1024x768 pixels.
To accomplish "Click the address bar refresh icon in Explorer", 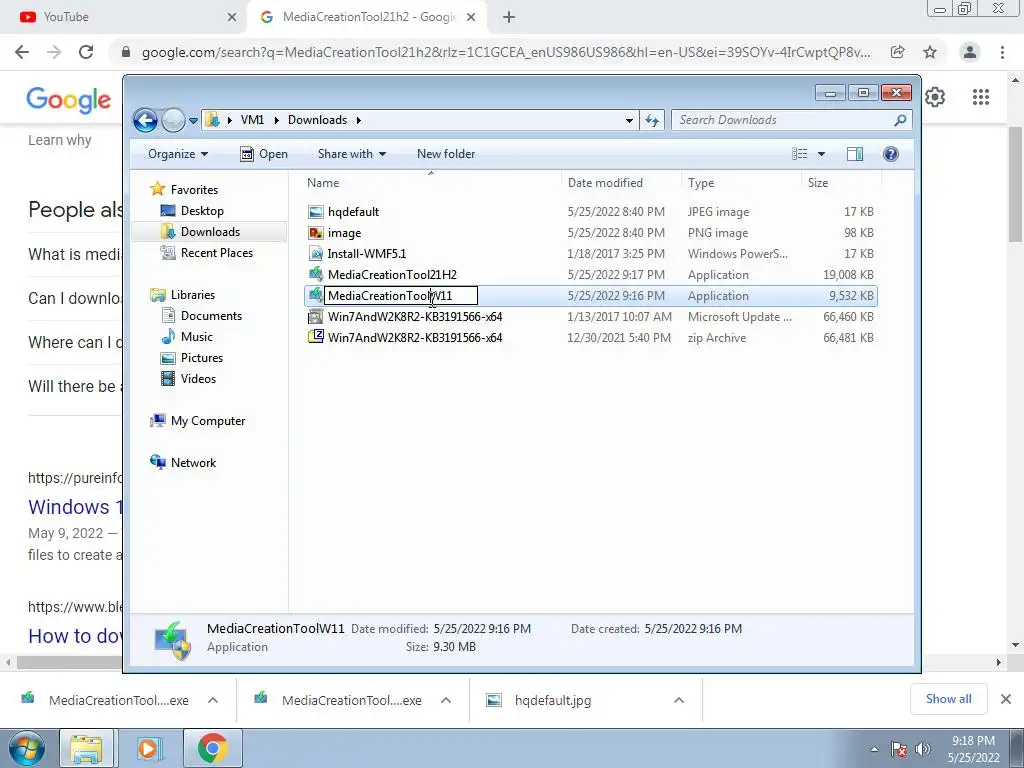I will (652, 120).
